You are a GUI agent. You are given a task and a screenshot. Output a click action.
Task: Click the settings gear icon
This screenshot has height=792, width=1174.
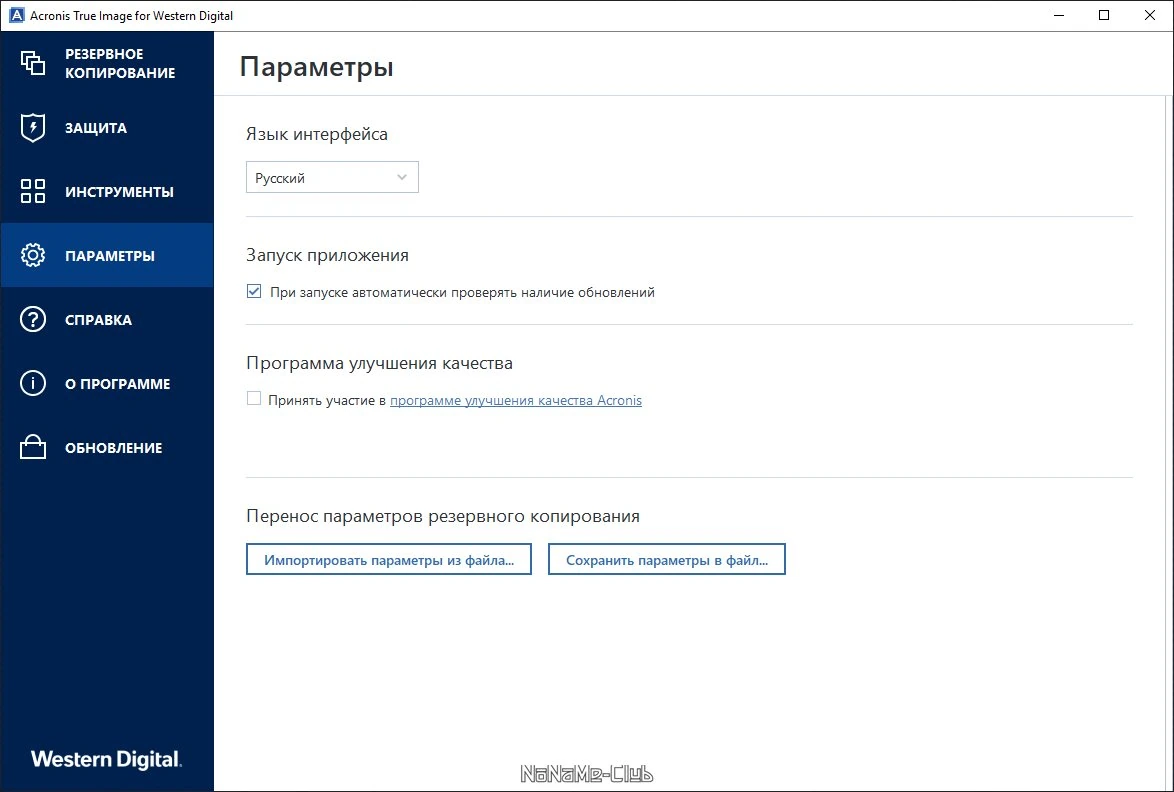[33, 255]
